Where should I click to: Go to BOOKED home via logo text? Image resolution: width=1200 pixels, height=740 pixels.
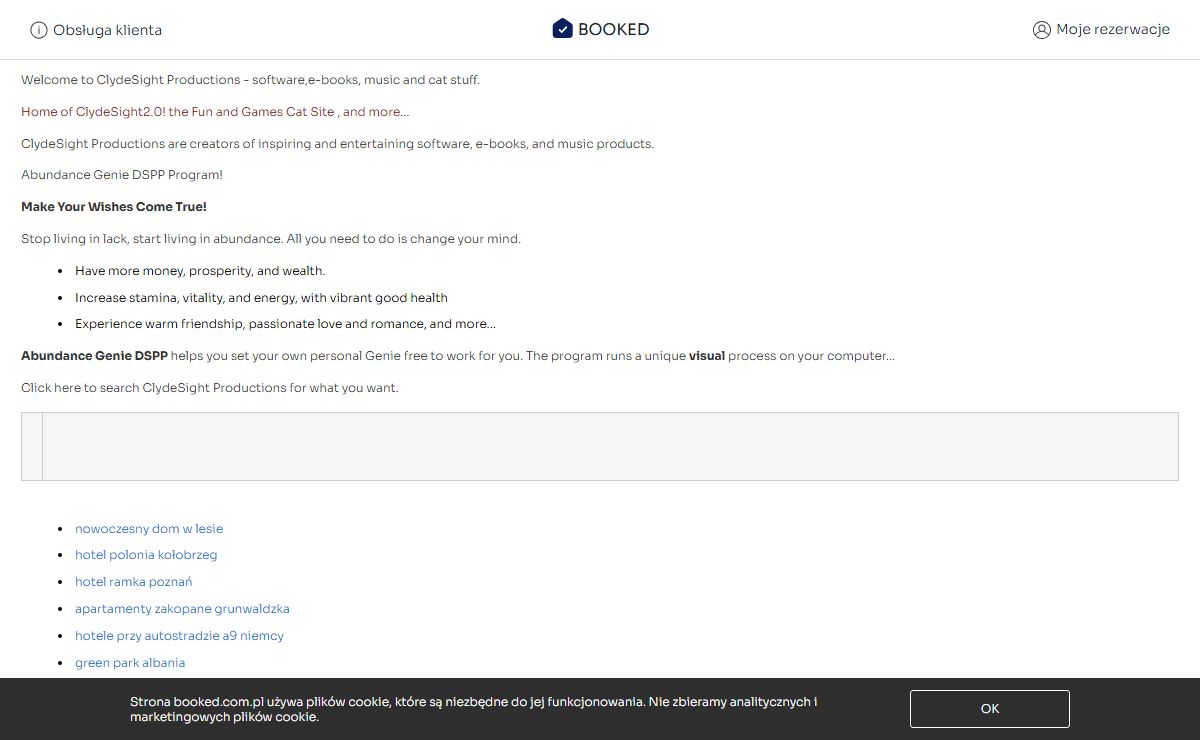614,30
